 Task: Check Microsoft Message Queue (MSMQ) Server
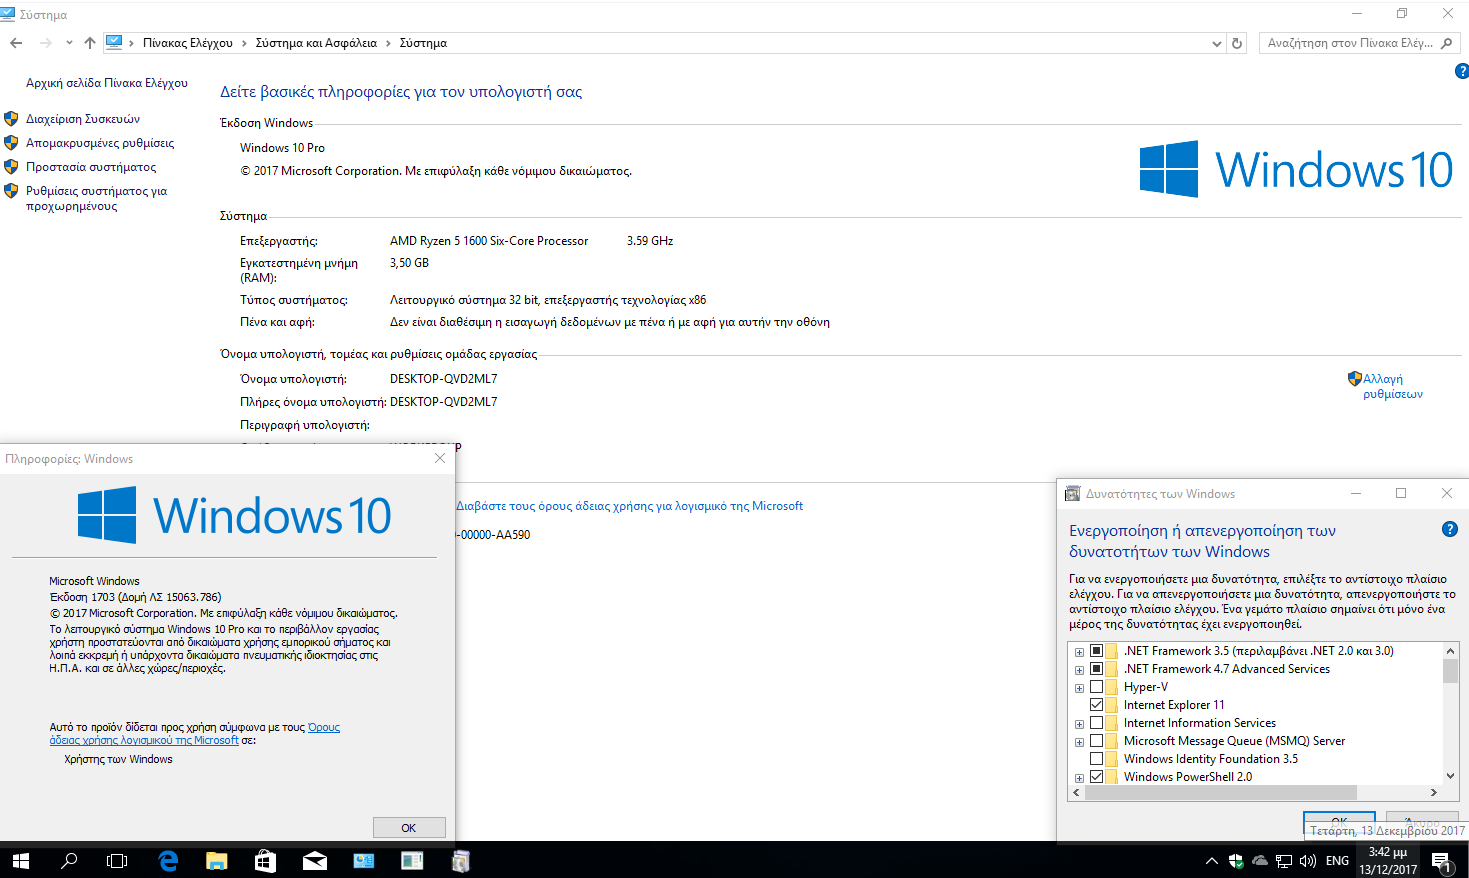[x=1096, y=741]
